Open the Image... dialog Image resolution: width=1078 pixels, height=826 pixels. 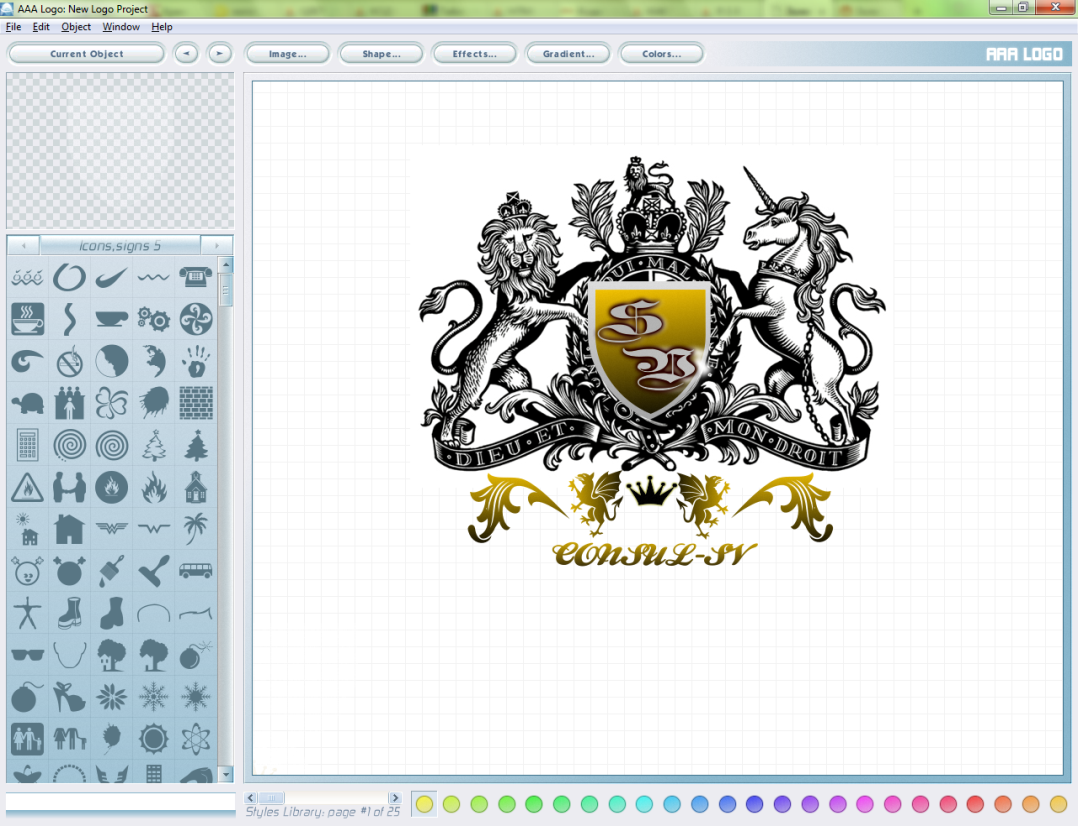pos(287,54)
